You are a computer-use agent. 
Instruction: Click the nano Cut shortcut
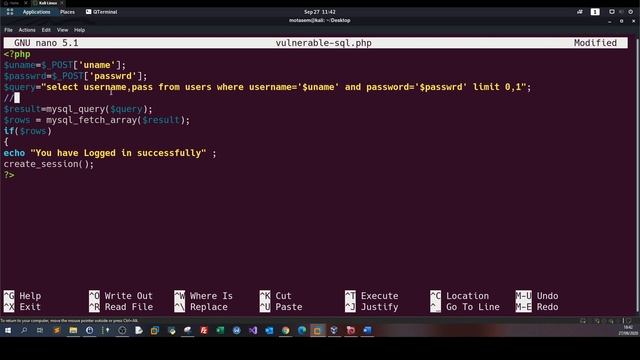tap(276, 296)
